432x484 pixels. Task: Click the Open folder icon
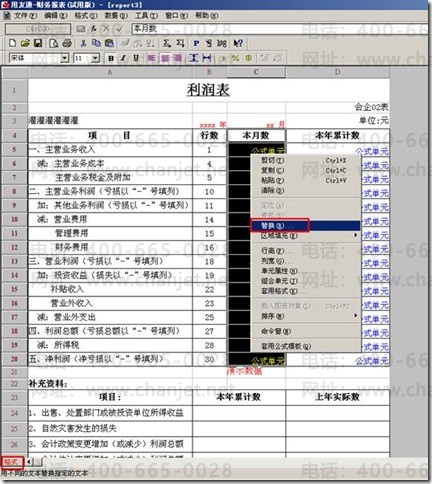[25, 43]
